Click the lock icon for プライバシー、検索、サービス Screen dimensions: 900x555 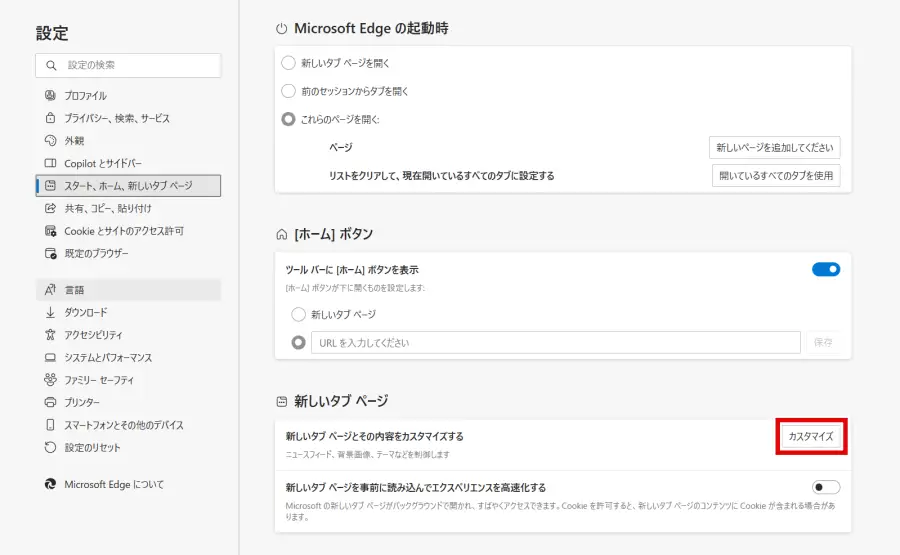tap(51, 118)
